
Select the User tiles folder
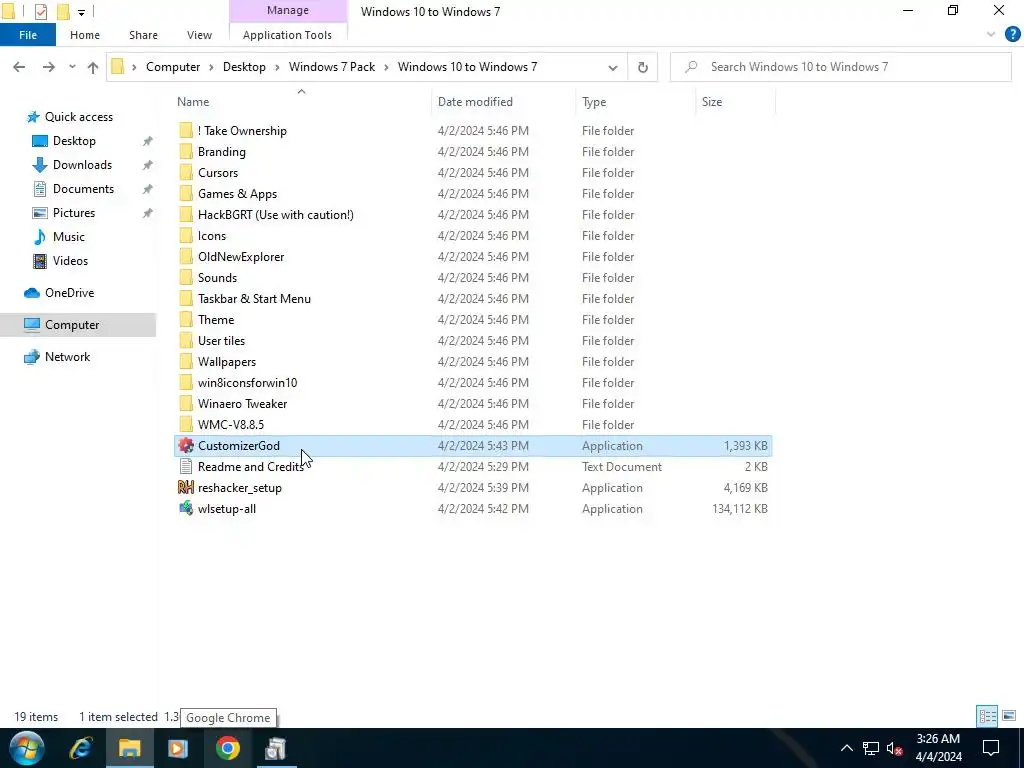(221, 341)
